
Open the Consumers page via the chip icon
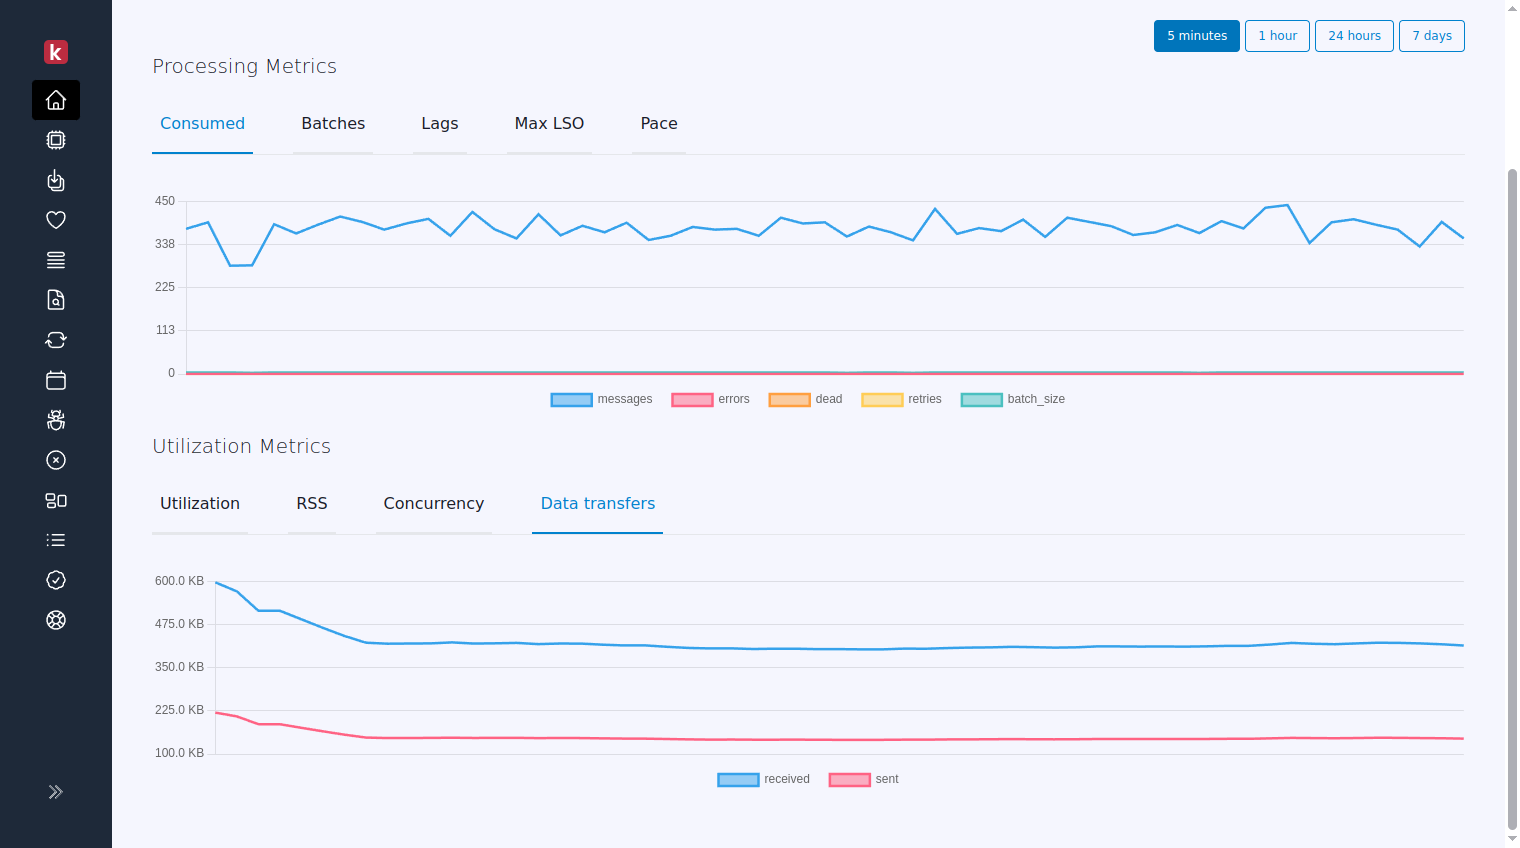tap(55, 140)
